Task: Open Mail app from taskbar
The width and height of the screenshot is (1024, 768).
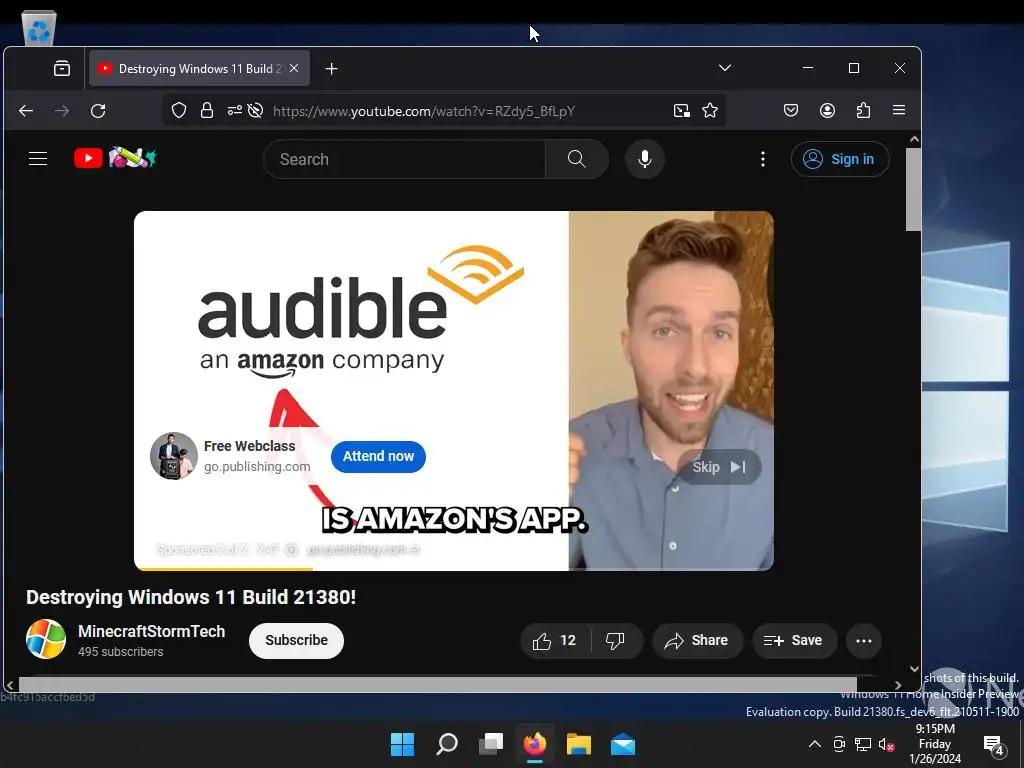Action: 623,744
